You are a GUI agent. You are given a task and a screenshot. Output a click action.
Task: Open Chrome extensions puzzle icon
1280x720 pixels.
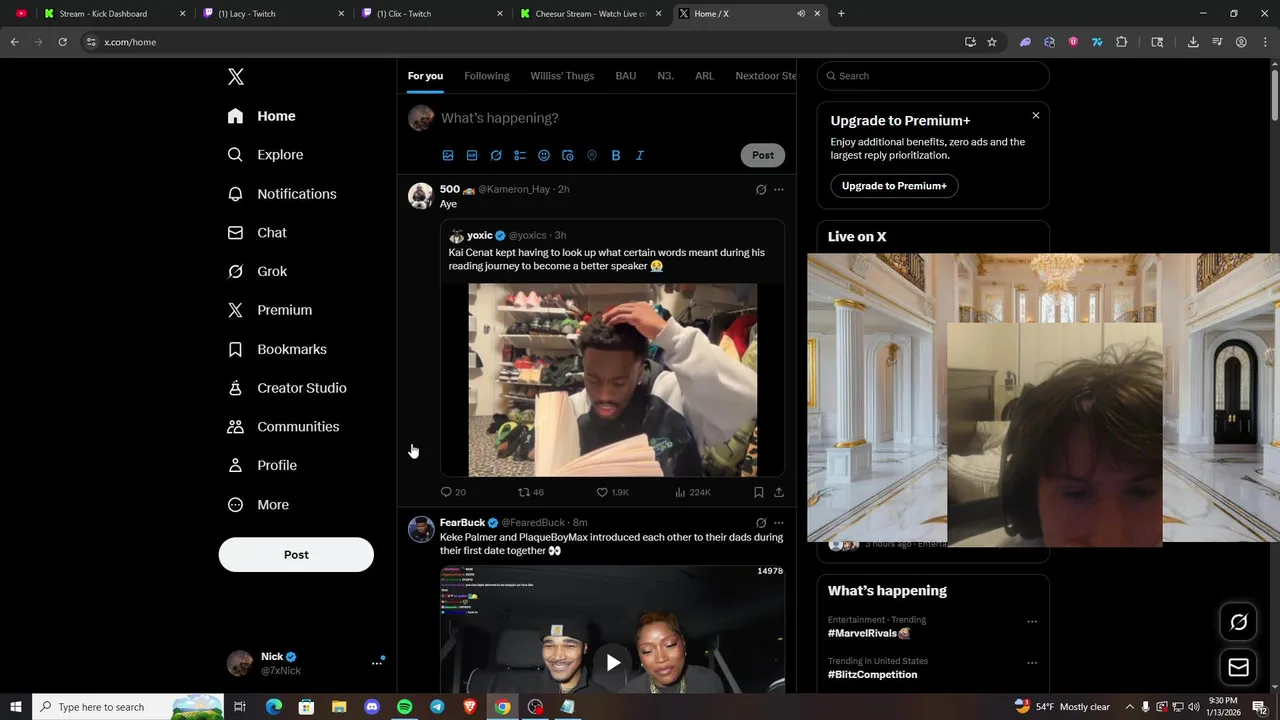[x=1121, y=42]
